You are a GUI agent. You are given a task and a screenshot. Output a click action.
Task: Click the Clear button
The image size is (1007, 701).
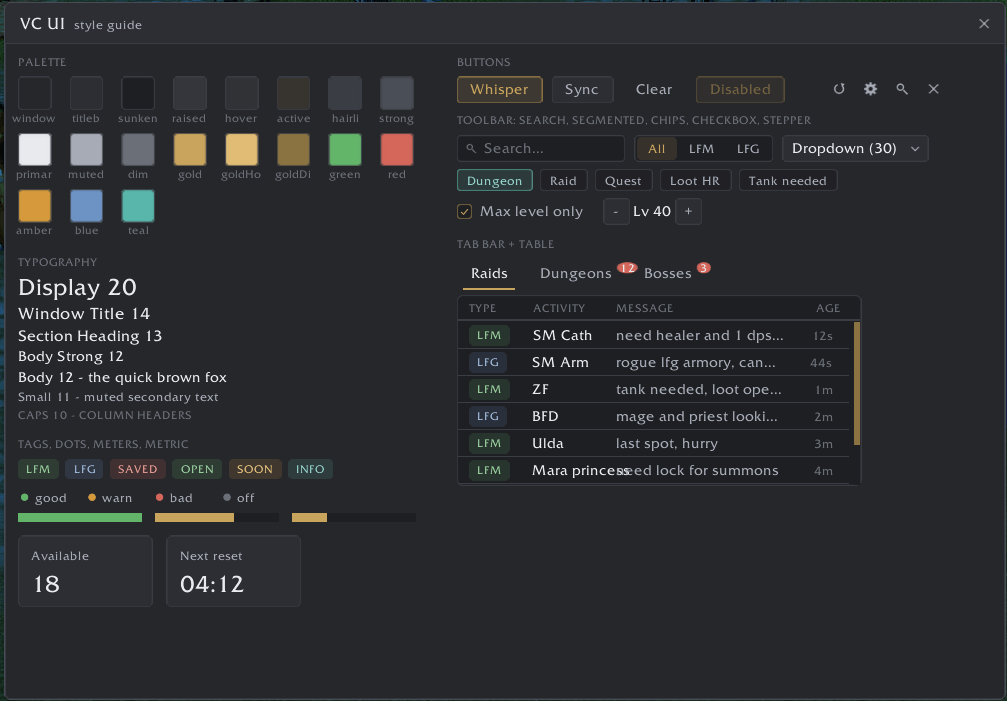click(654, 89)
